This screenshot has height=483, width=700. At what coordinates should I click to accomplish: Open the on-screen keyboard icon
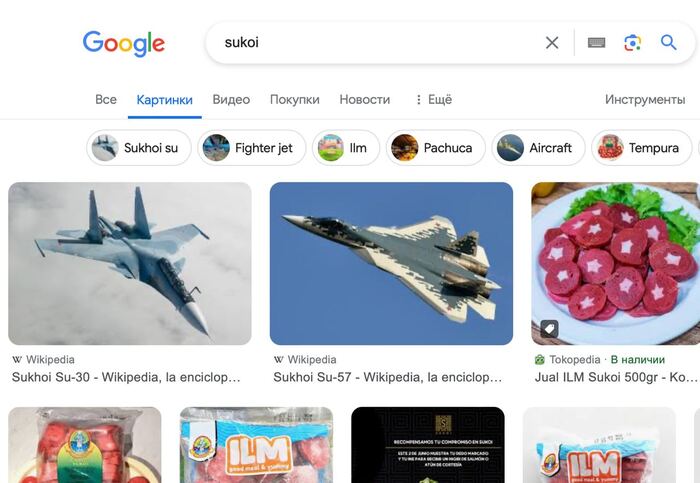(x=596, y=43)
